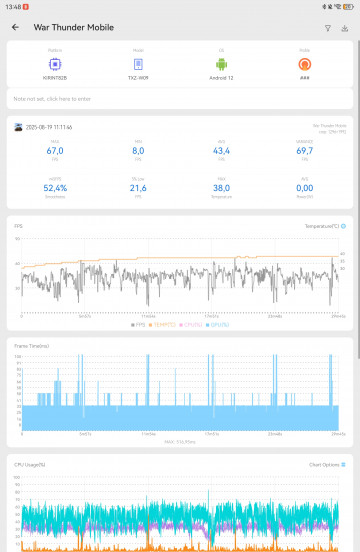
Task: Toggle CPU(%) series in chart legend
Action: (191, 325)
